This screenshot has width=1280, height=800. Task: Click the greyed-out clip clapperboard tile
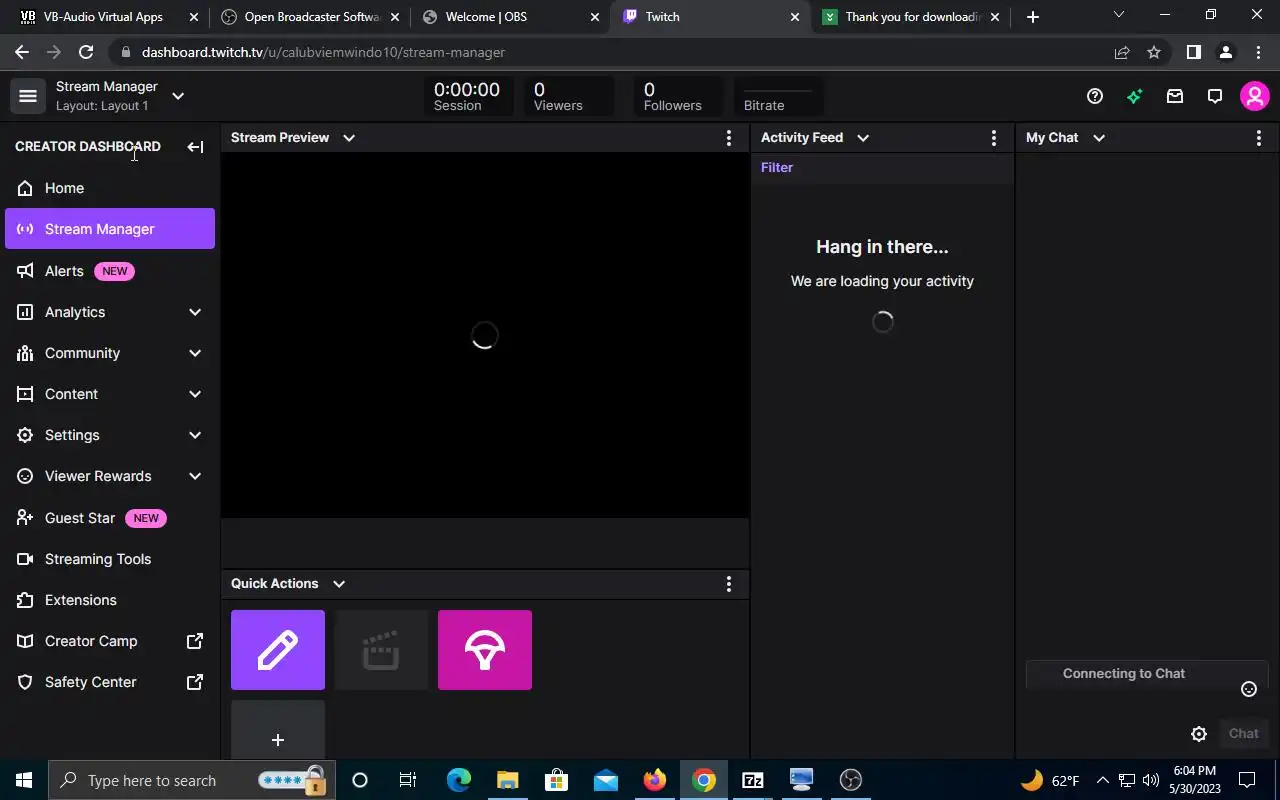381,650
